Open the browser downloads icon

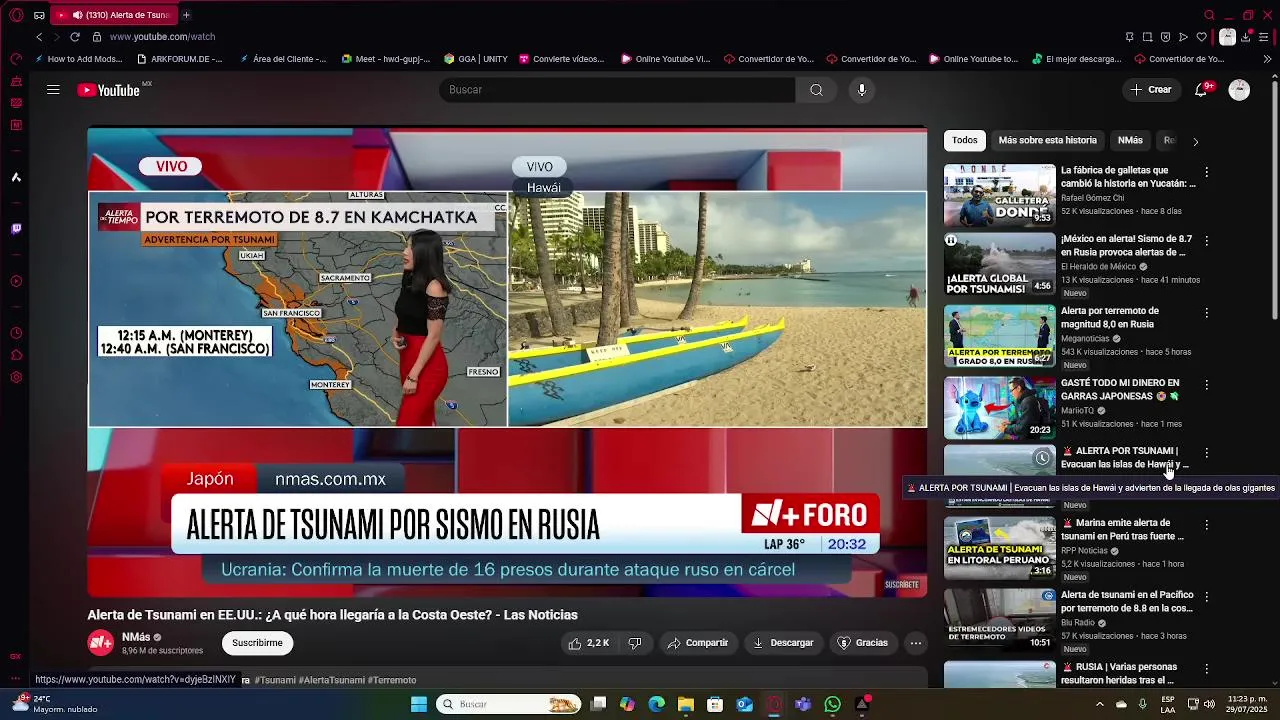click(1246, 37)
